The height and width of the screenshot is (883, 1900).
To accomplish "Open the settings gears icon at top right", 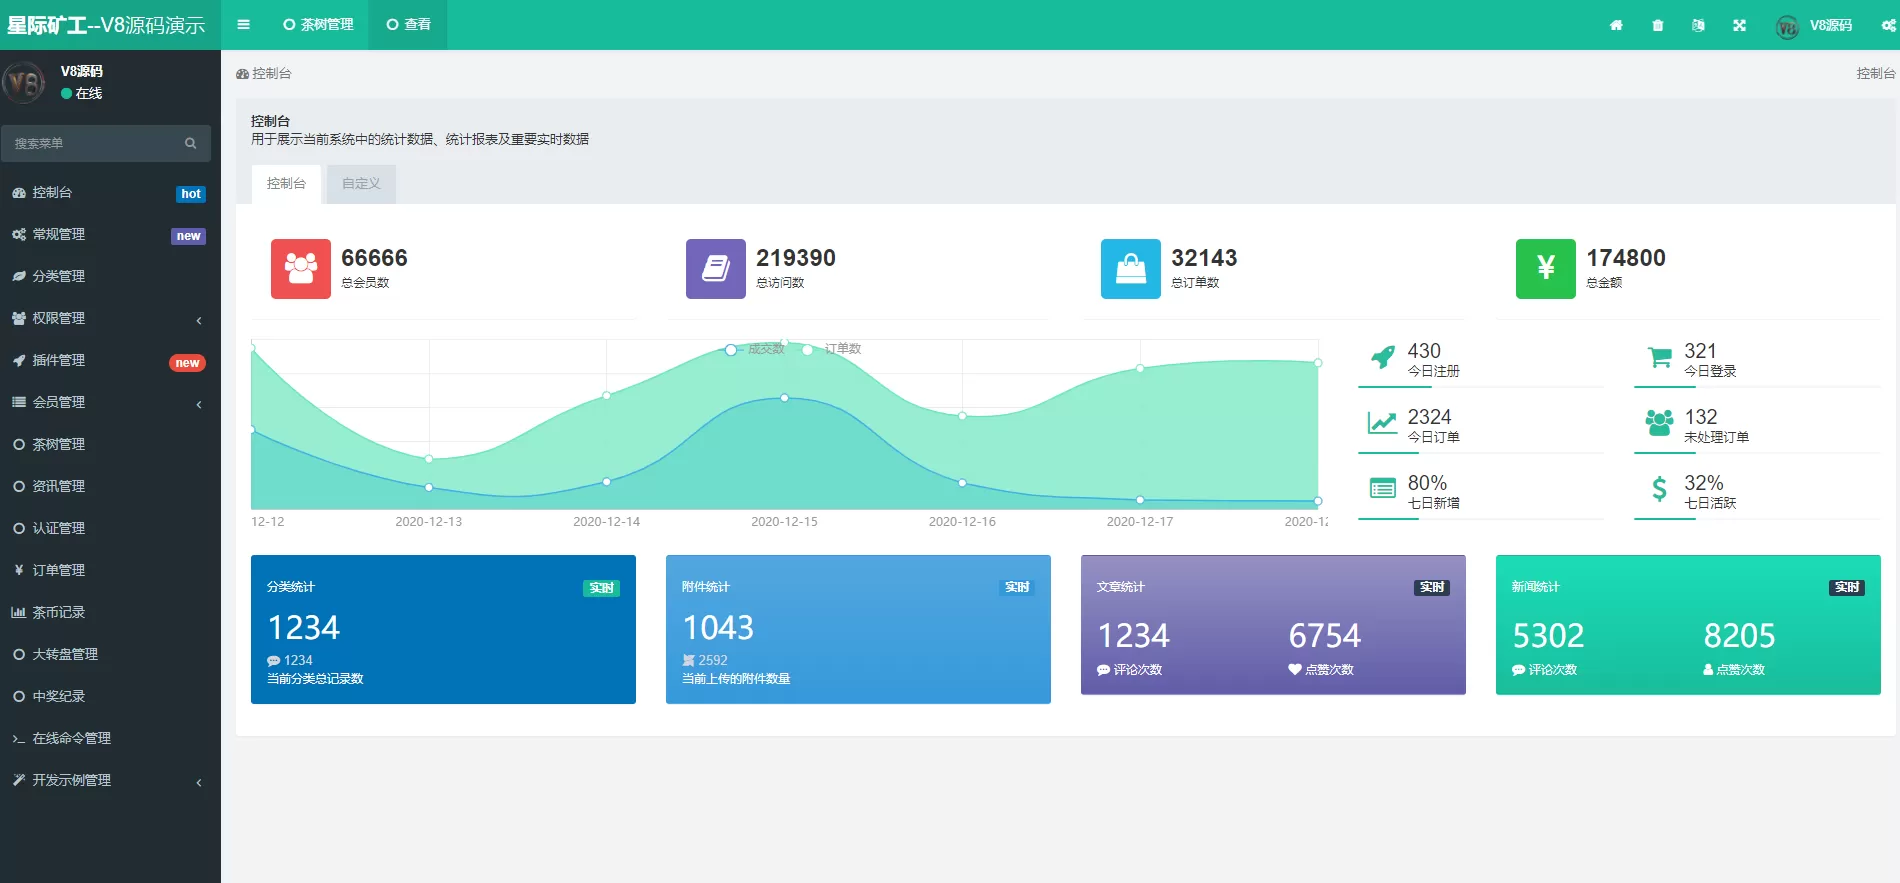I will click(1888, 25).
